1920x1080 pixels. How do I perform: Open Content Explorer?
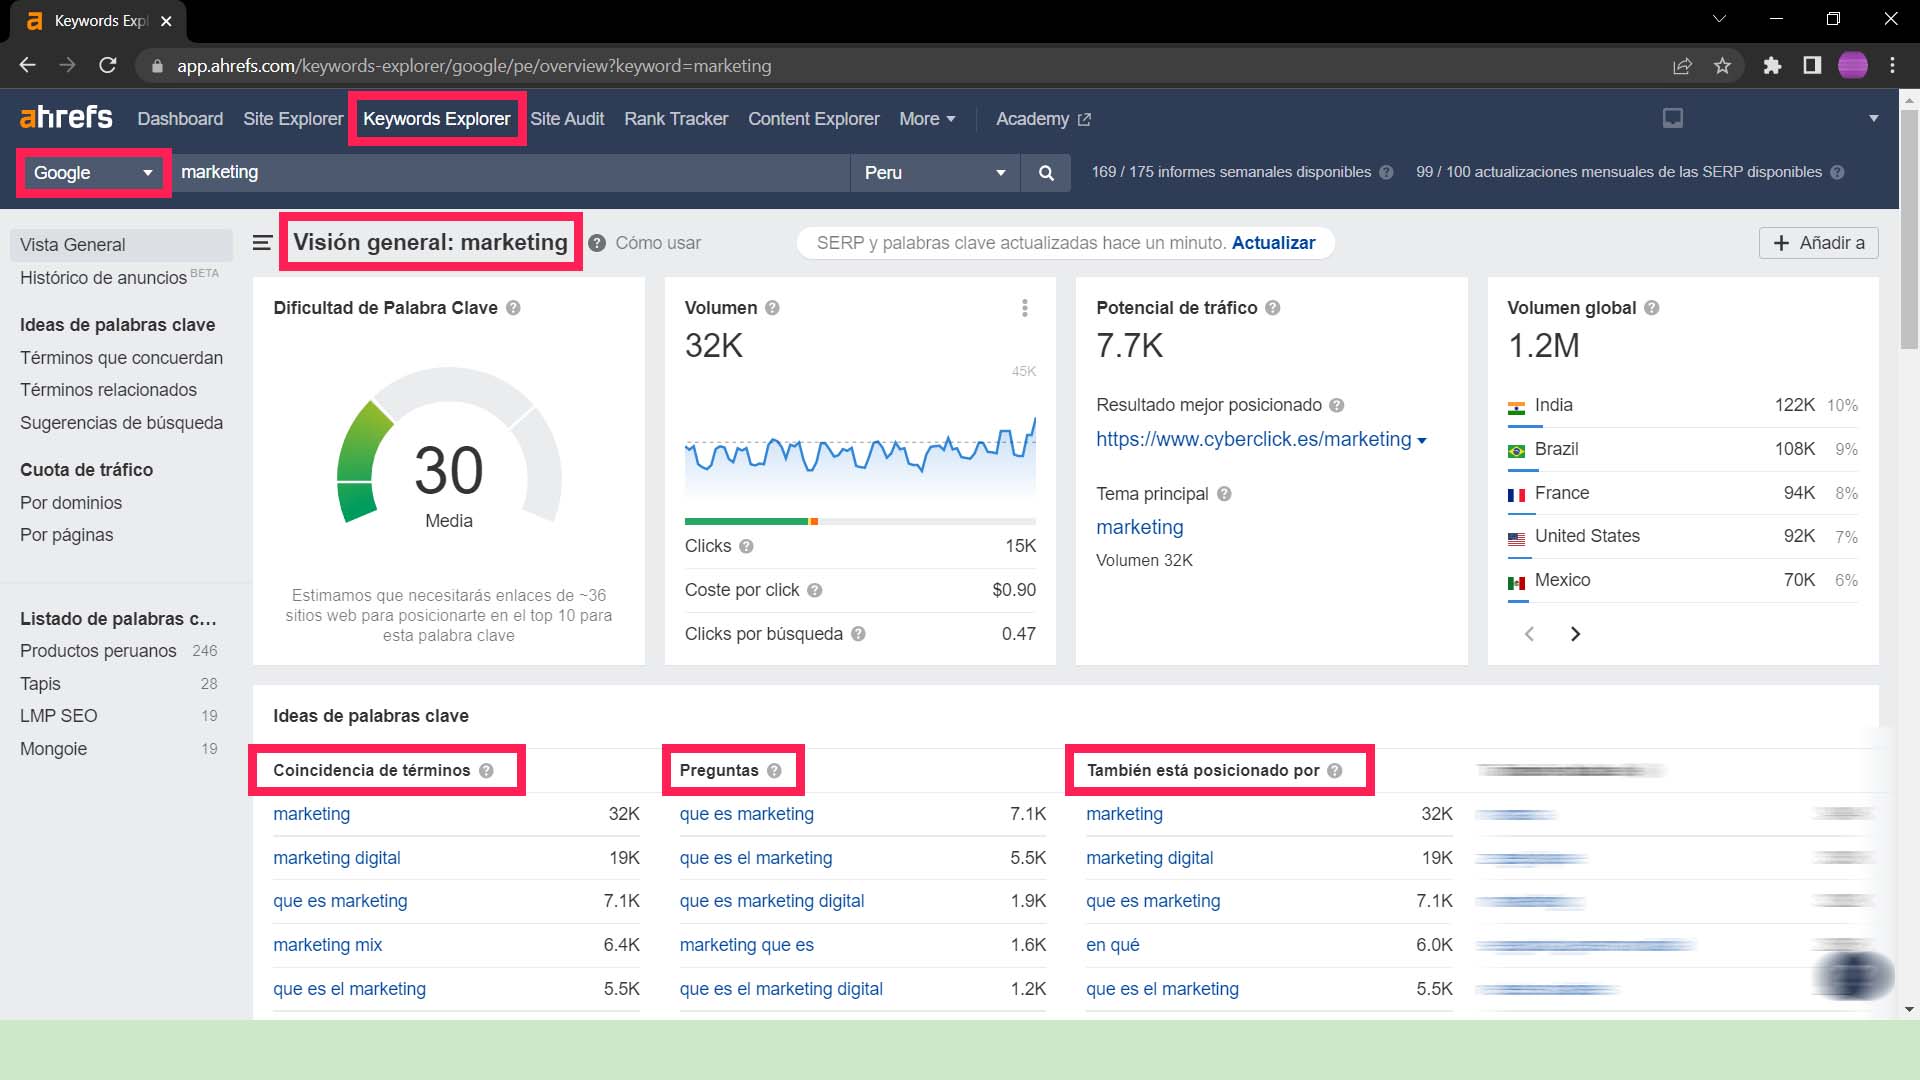(x=814, y=119)
